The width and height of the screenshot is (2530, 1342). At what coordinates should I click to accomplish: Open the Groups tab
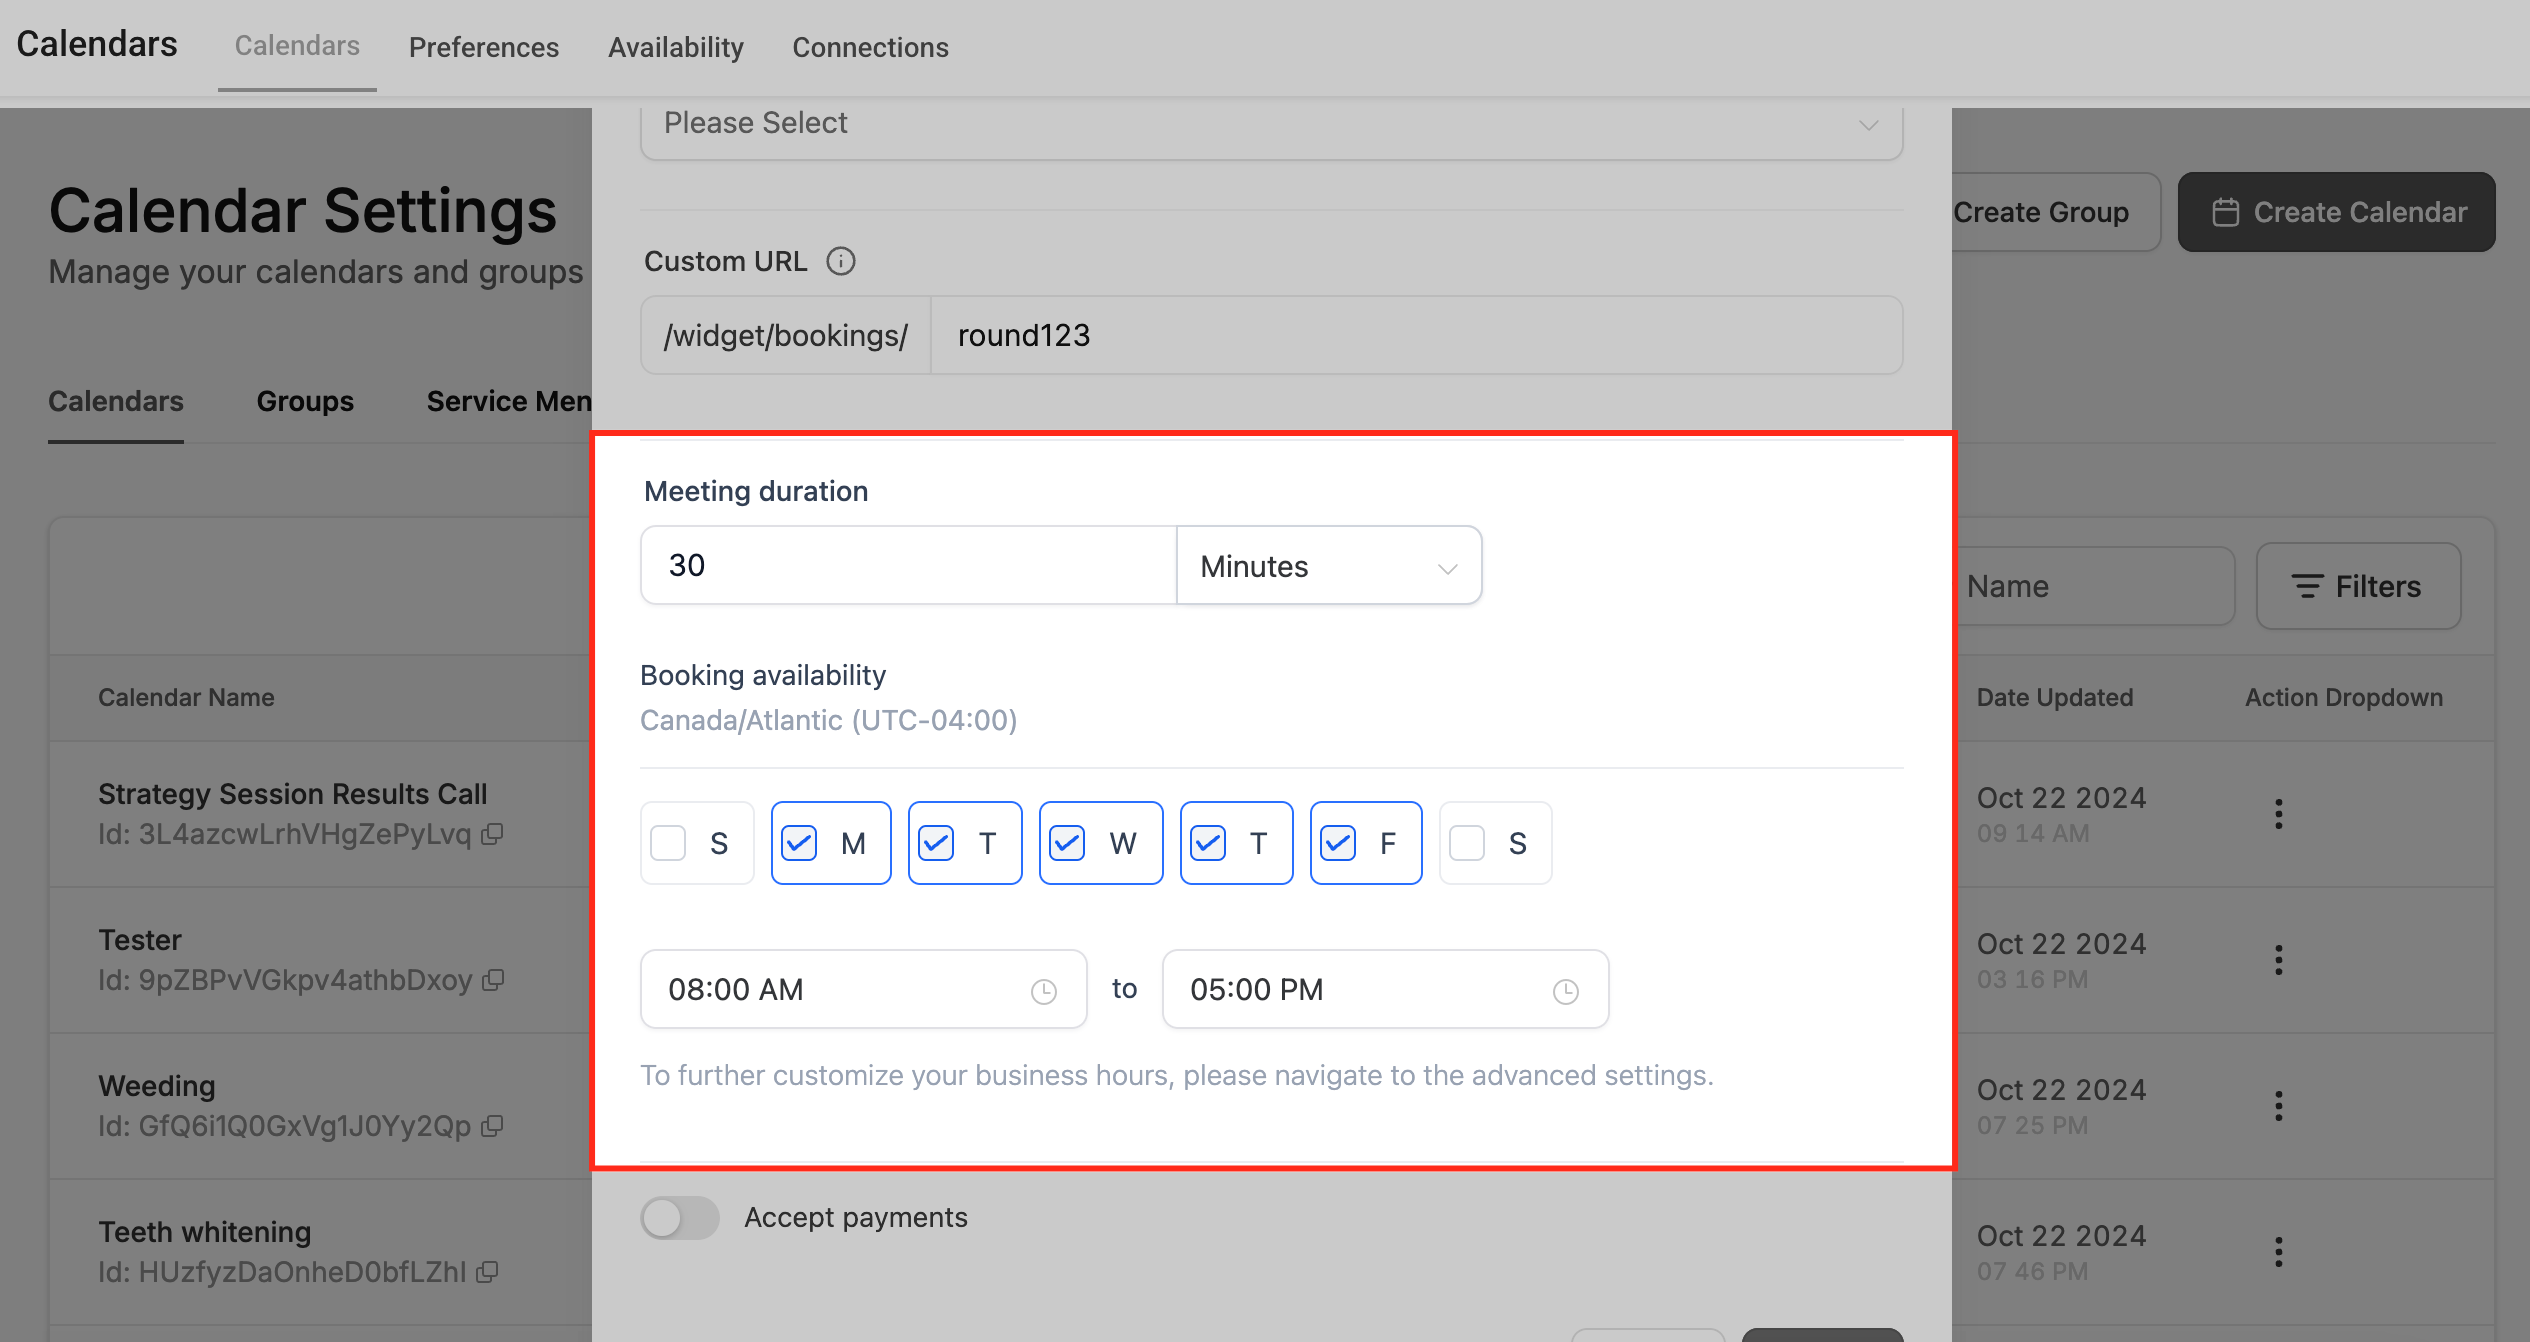click(x=305, y=401)
